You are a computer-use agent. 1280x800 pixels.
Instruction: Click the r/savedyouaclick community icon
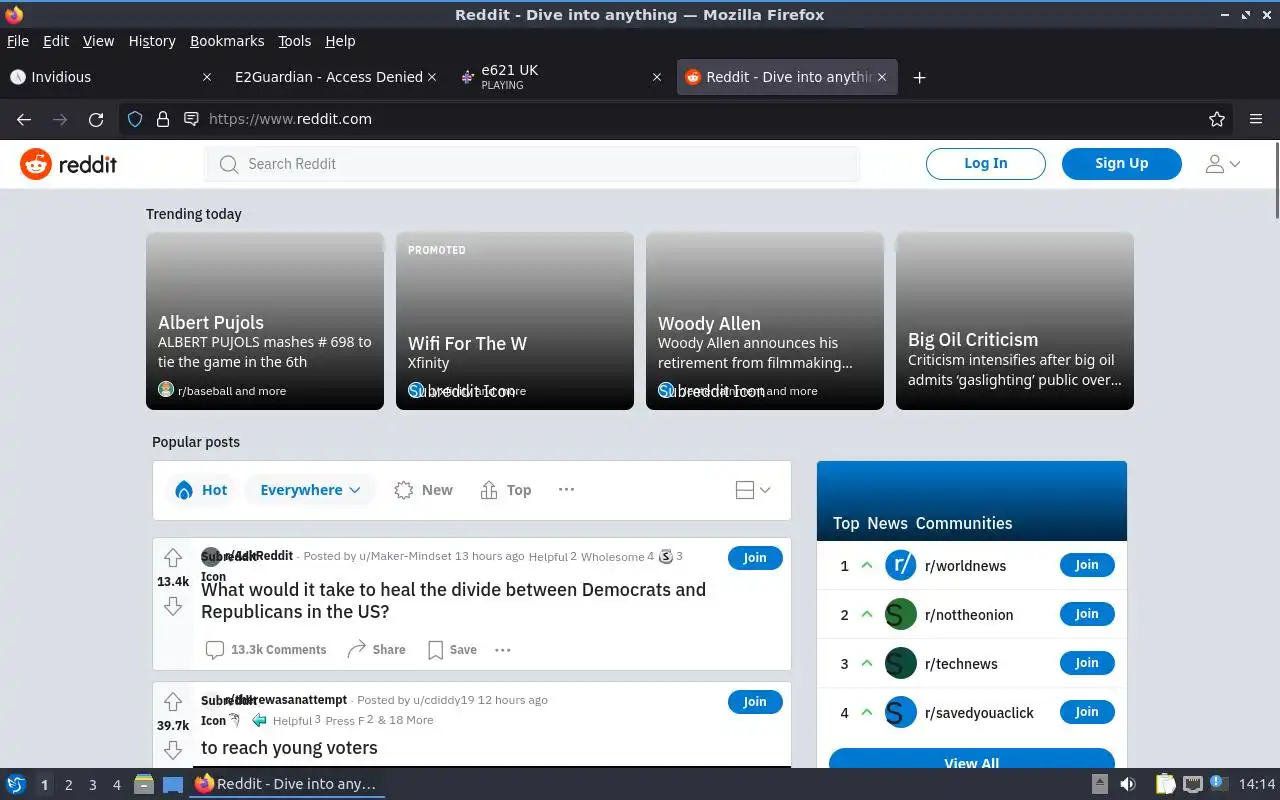click(901, 713)
